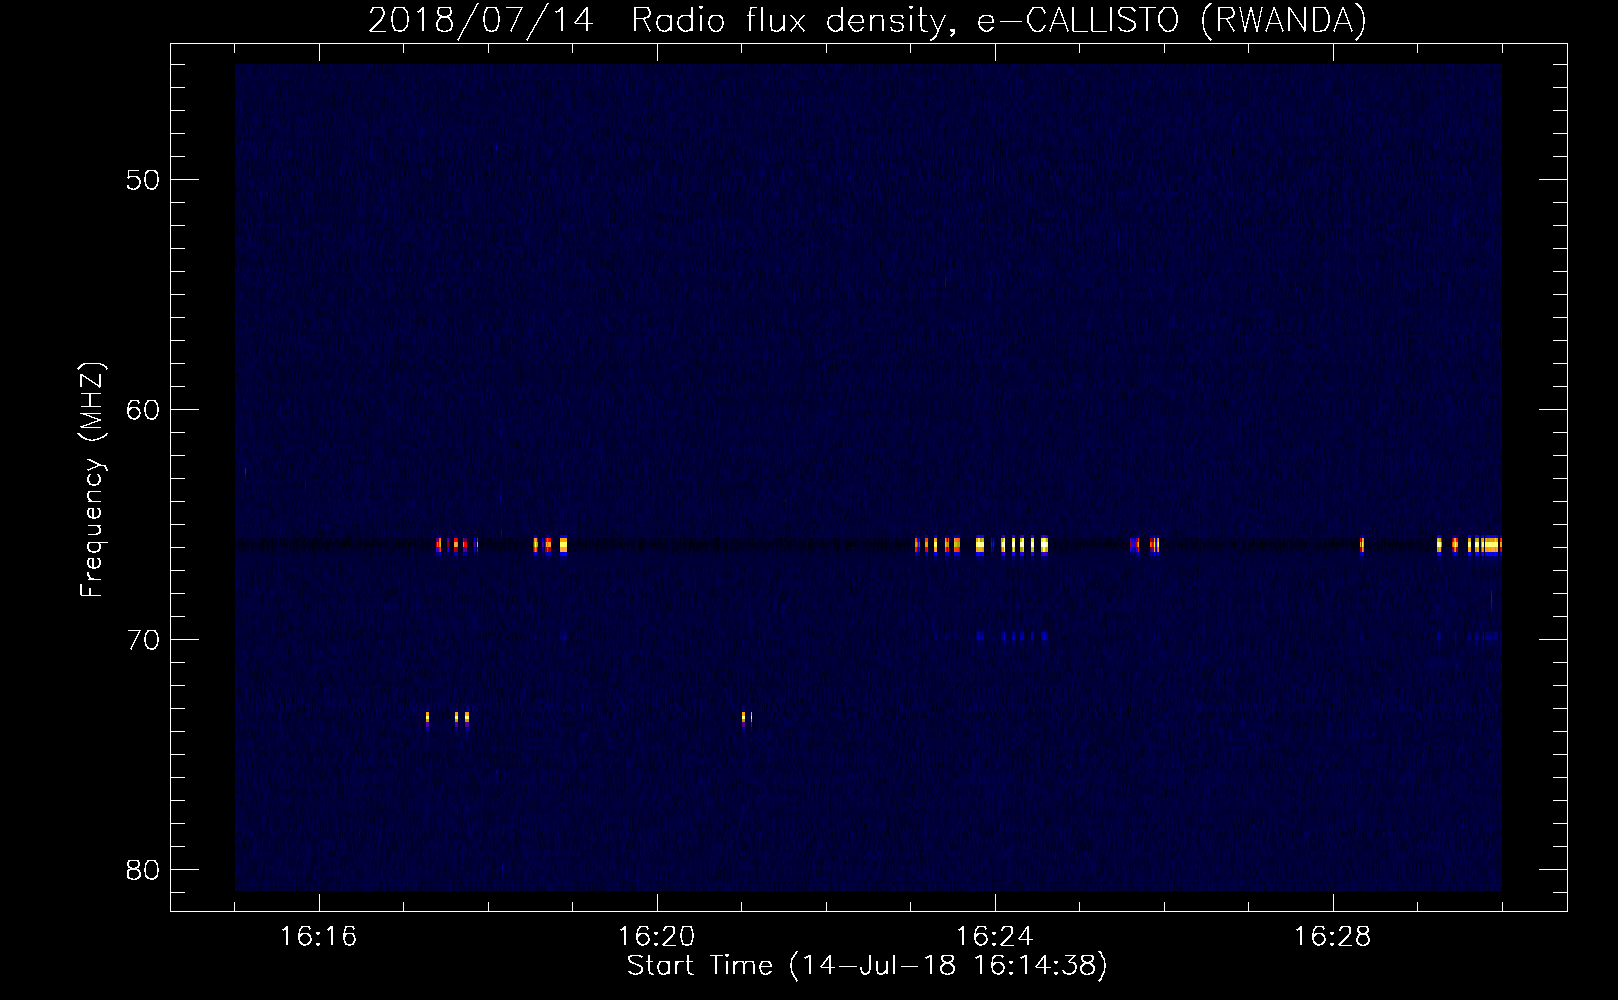This screenshot has width=1618, height=1000.
Task: Click the 16:16 time tick label
Action: coord(319,937)
